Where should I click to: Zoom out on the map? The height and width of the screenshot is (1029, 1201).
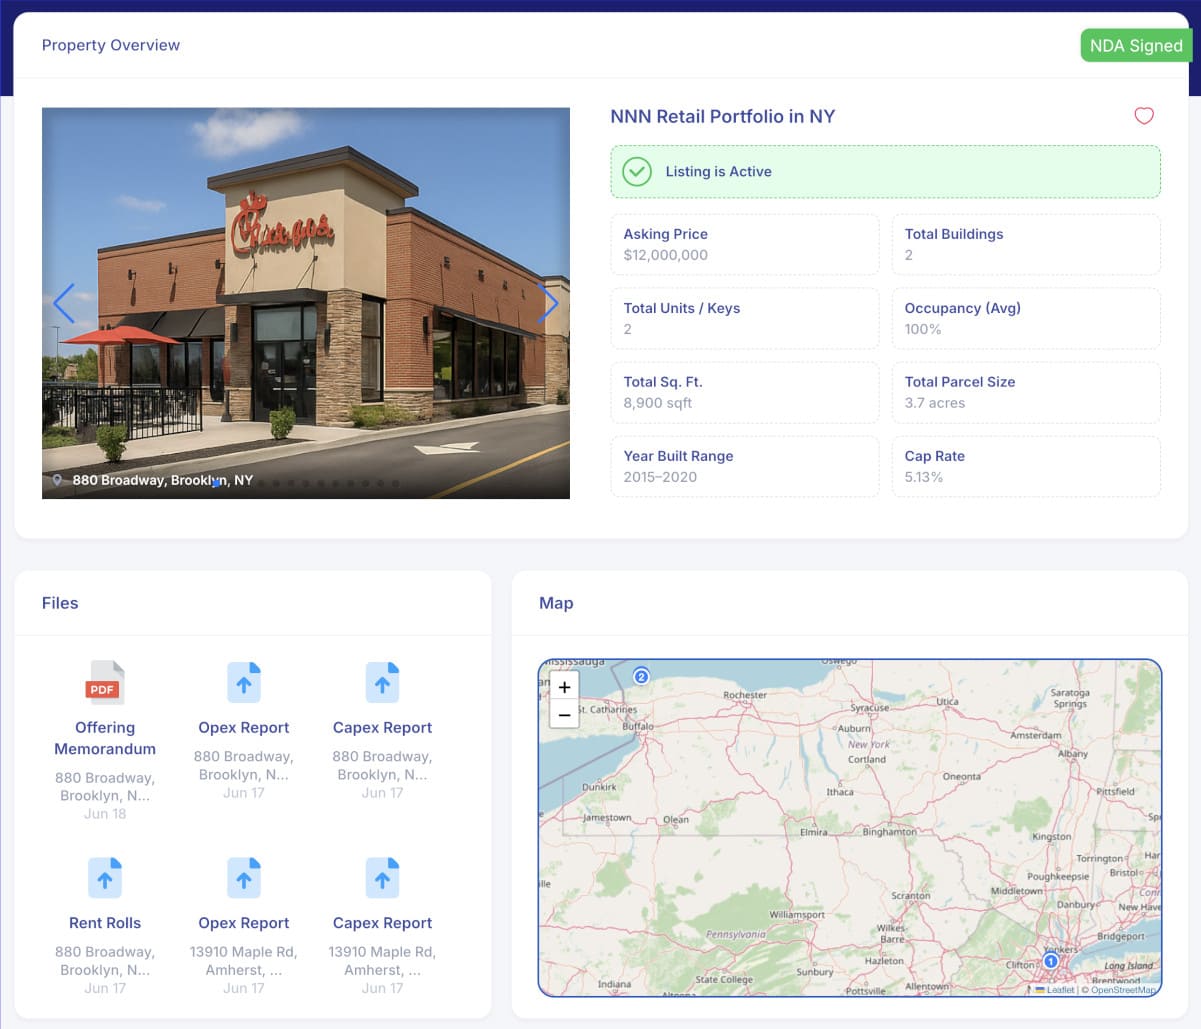point(564,714)
